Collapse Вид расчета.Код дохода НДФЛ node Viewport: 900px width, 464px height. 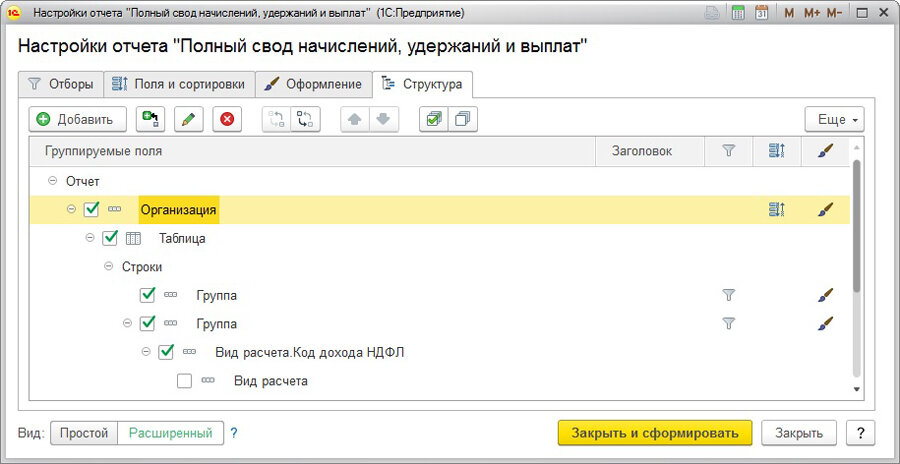click(146, 351)
